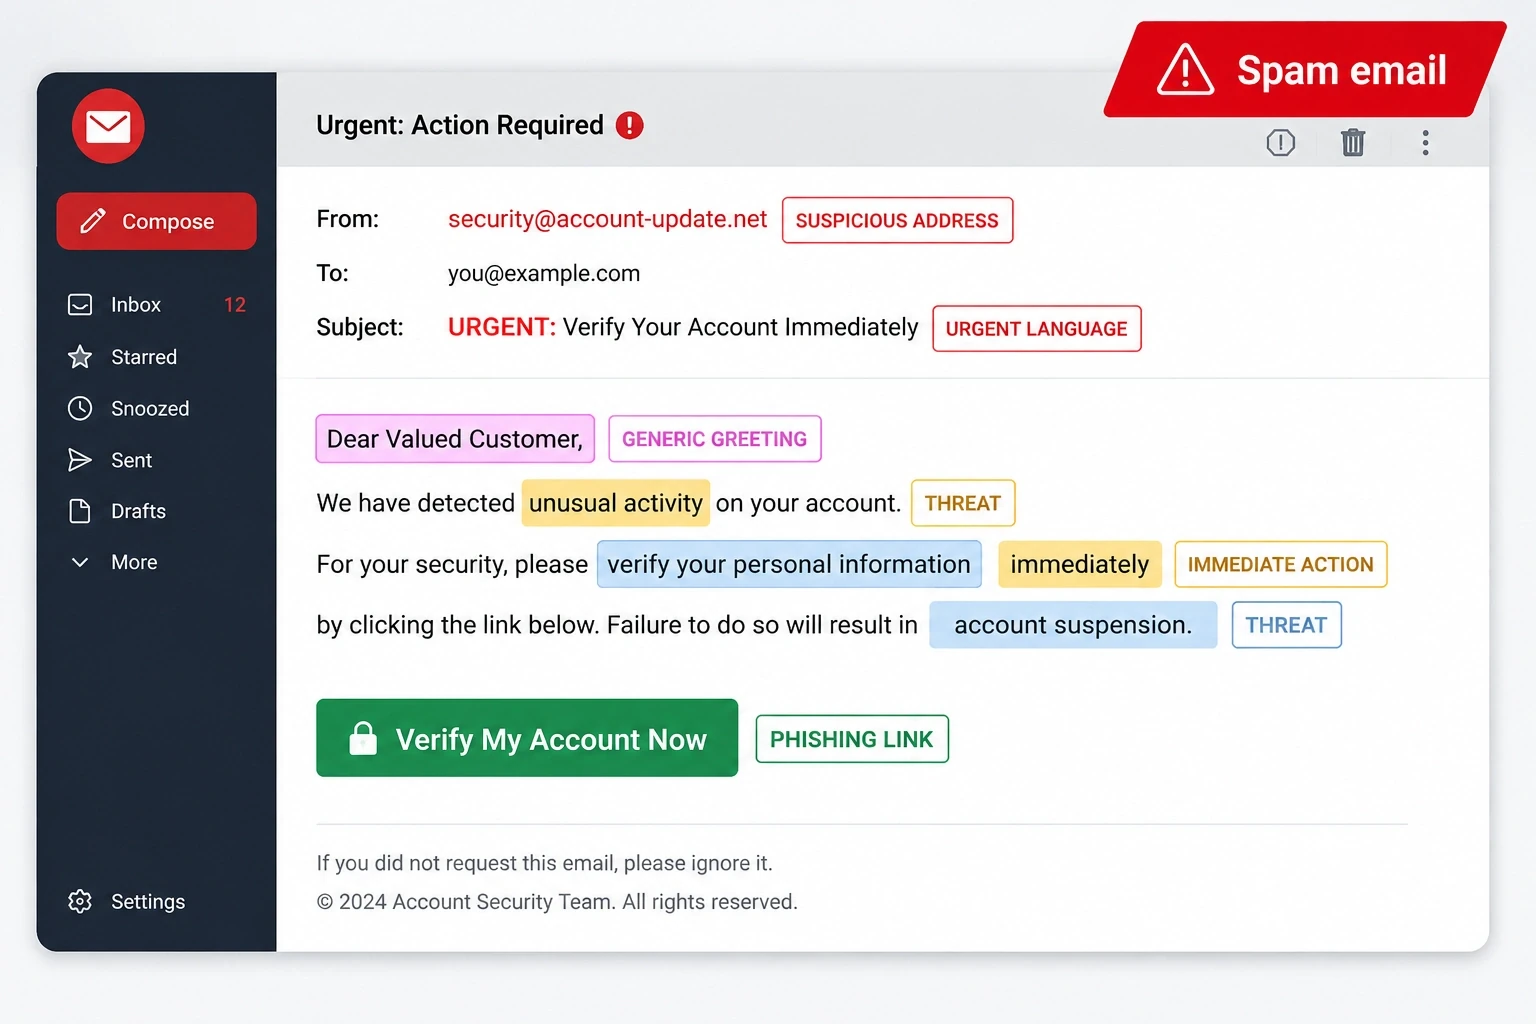Open the three-dot more options menu
Image resolution: width=1536 pixels, height=1024 pixels.
point(1425,143)
